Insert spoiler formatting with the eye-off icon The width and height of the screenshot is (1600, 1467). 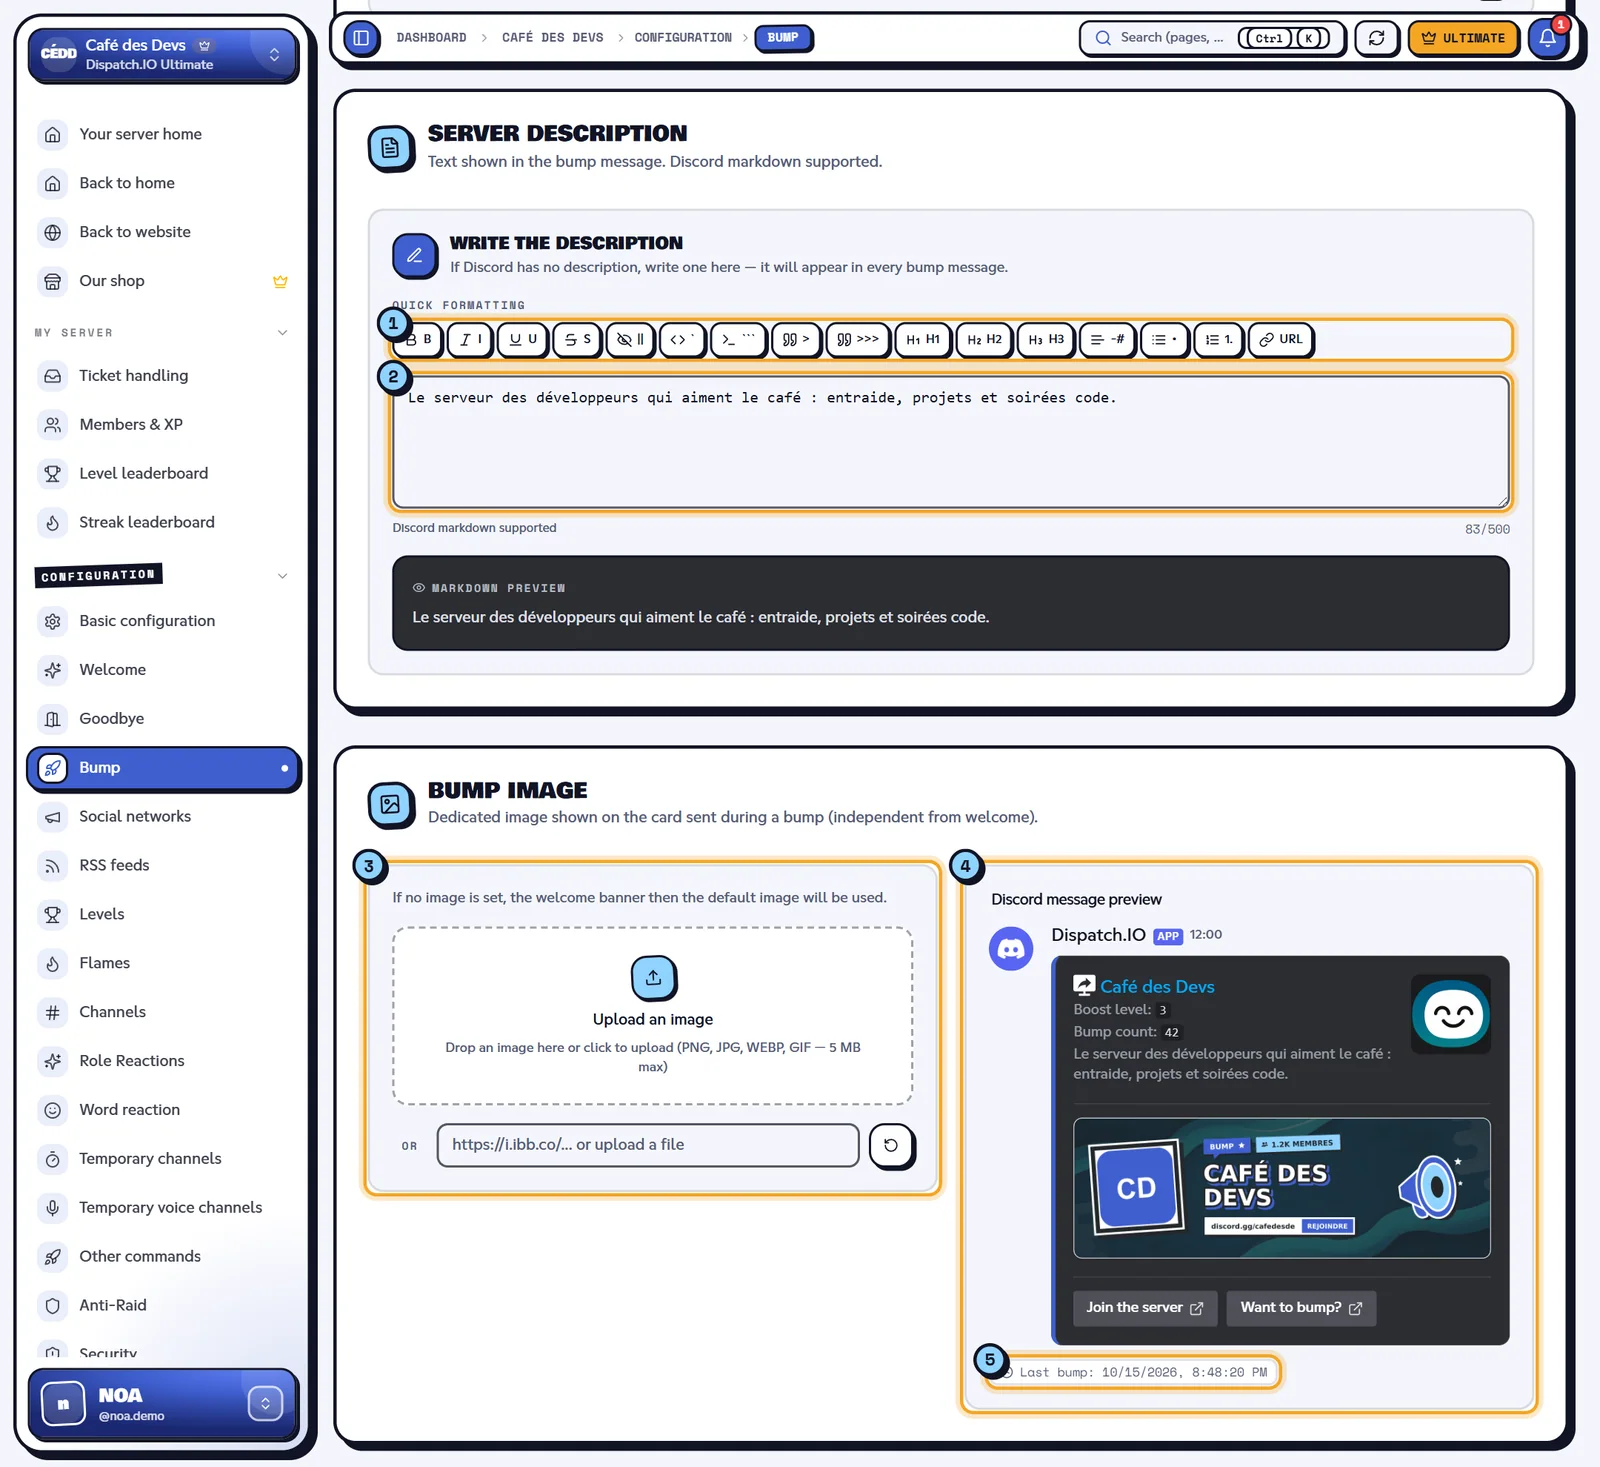630,340
